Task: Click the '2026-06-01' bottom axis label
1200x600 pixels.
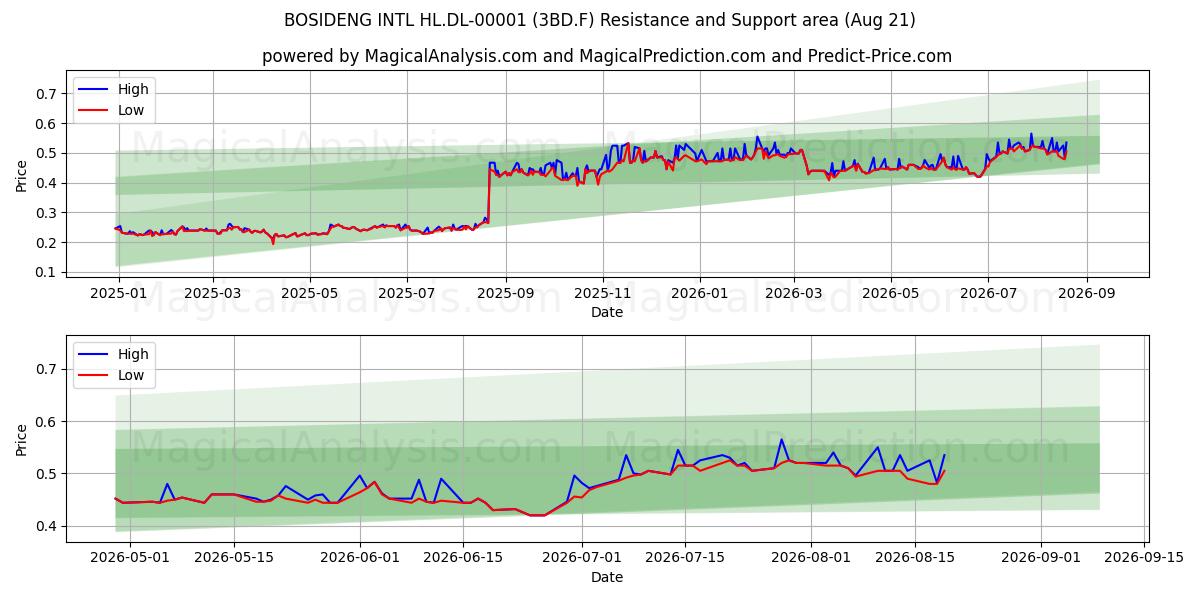Action: (x=360, y=559)
